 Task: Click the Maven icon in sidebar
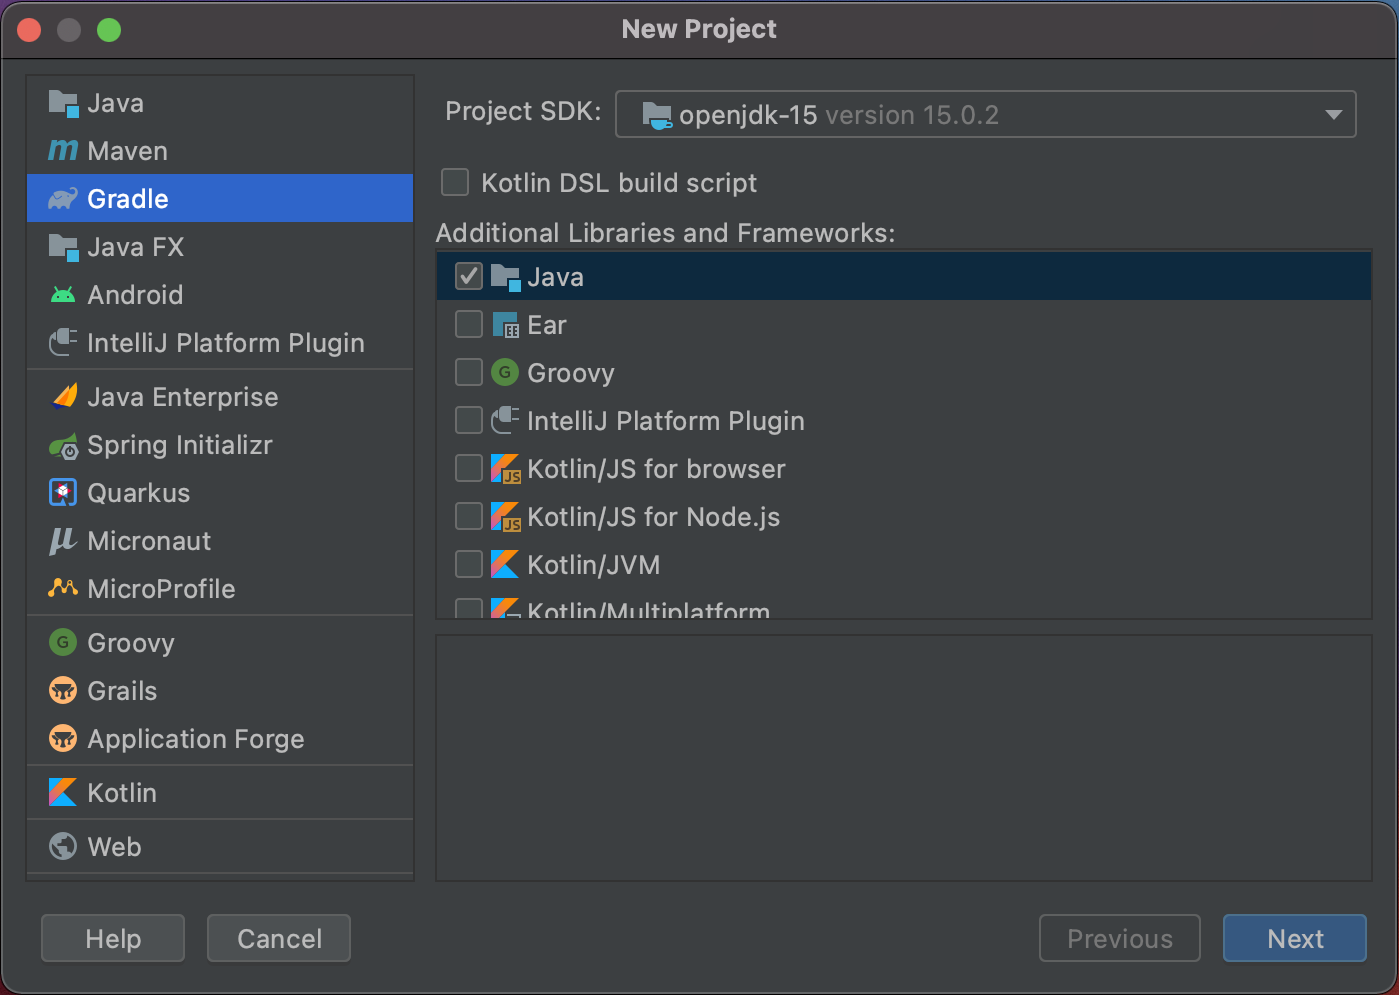click(63, 151)
